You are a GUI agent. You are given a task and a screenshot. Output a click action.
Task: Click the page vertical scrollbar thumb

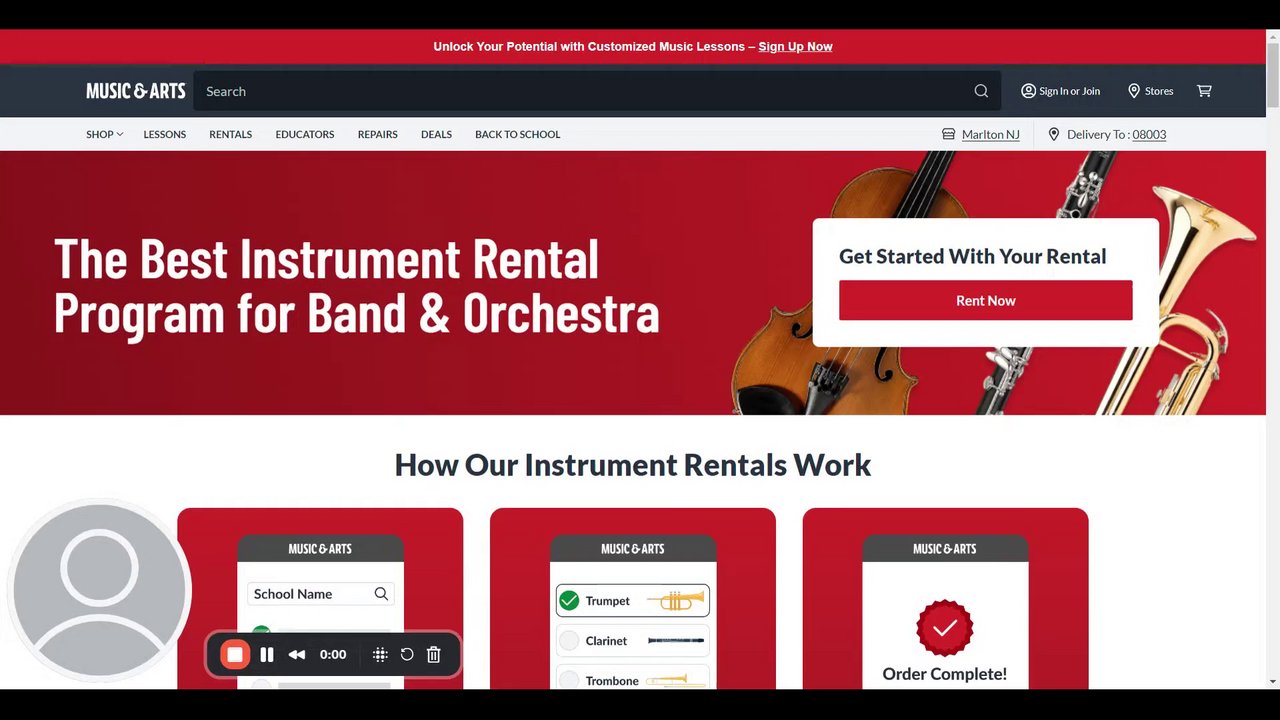(1273, 73)
